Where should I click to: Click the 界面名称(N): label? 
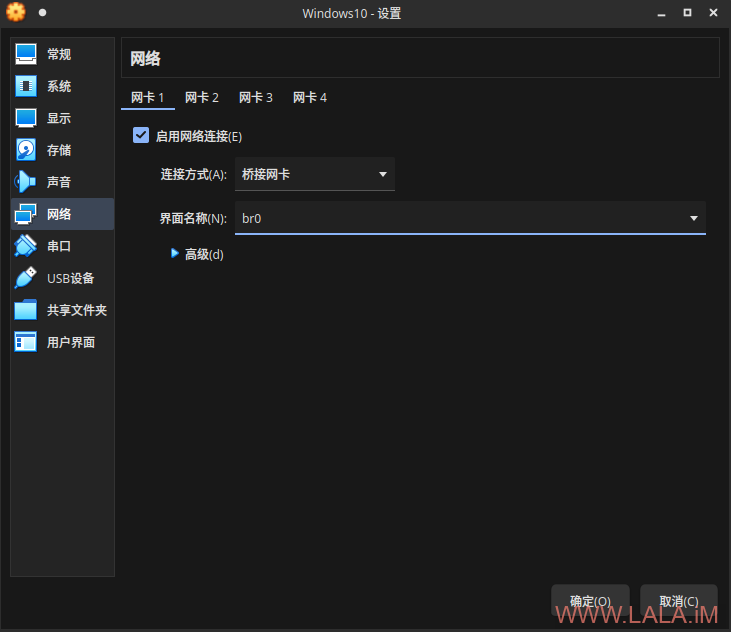click(193, 219)
